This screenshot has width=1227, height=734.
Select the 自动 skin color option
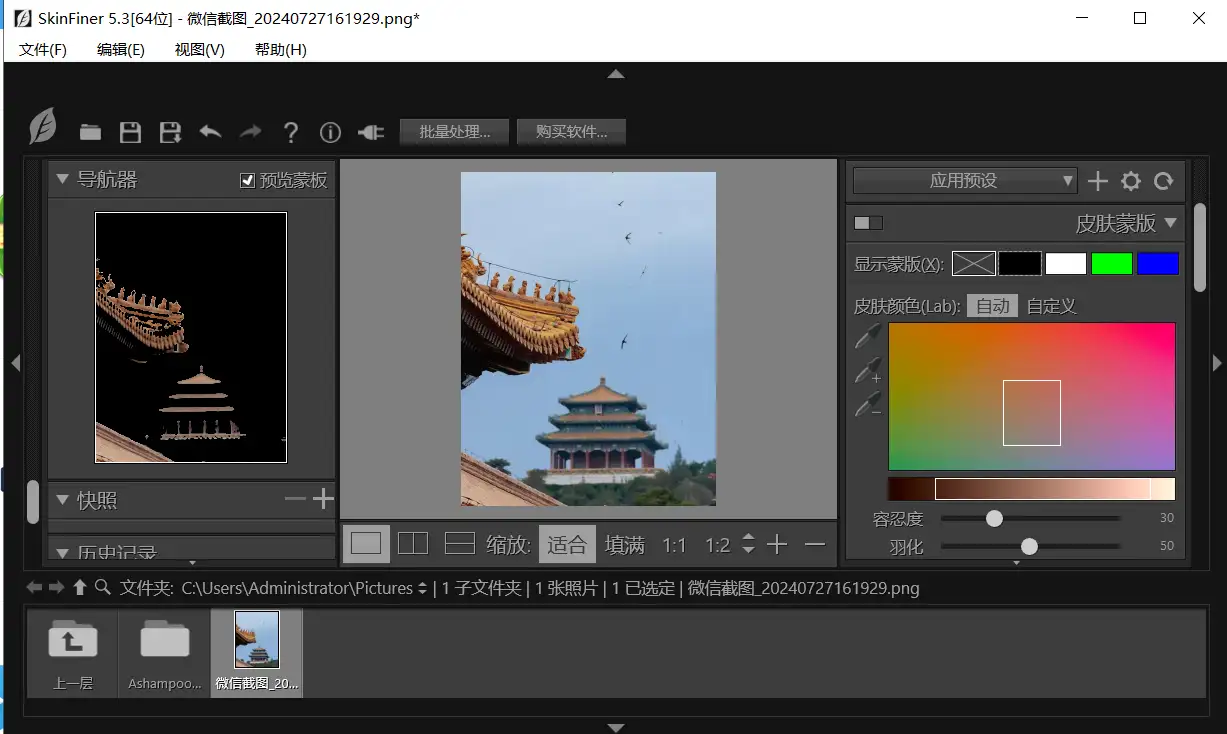coord(992,306)
